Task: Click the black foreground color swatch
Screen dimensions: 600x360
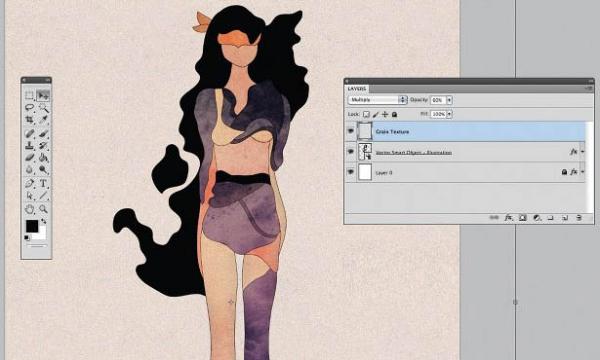Action: coord(32,226)
